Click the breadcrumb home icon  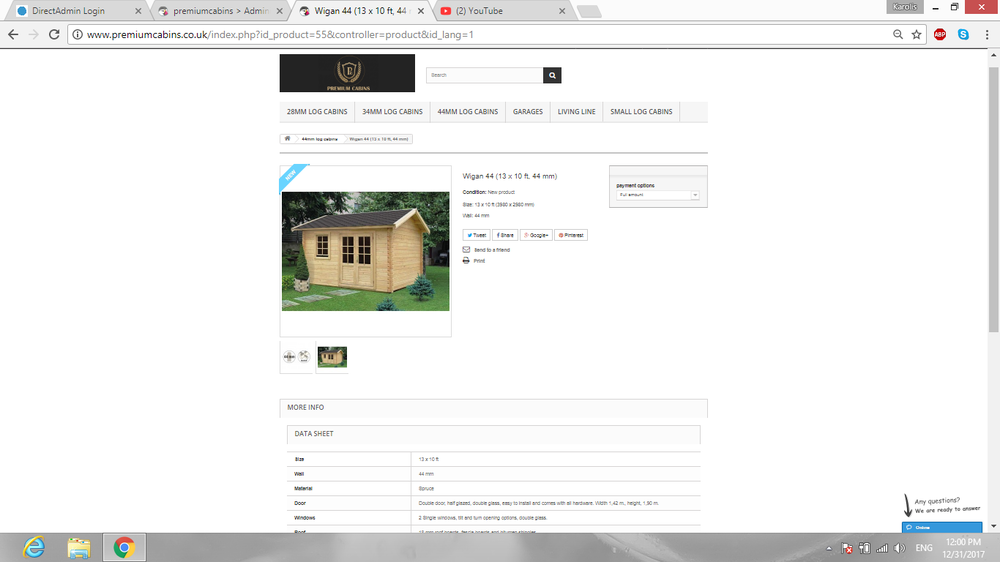287,138
